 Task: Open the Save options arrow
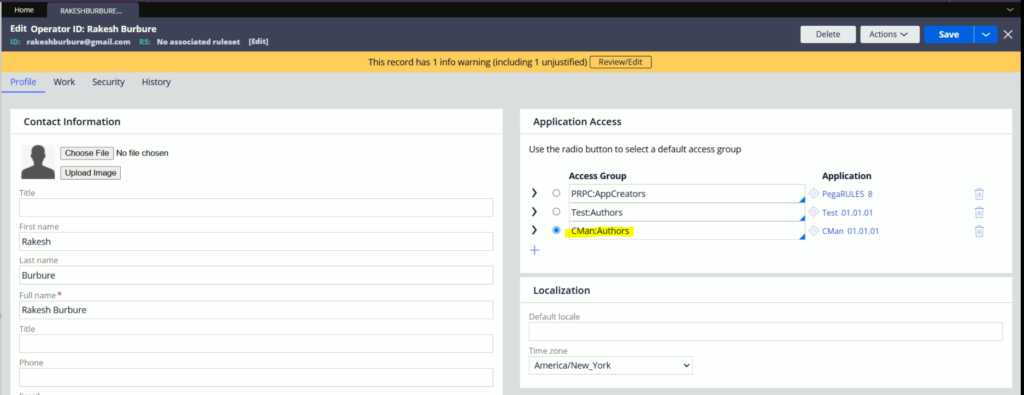[x=985, y=35]
